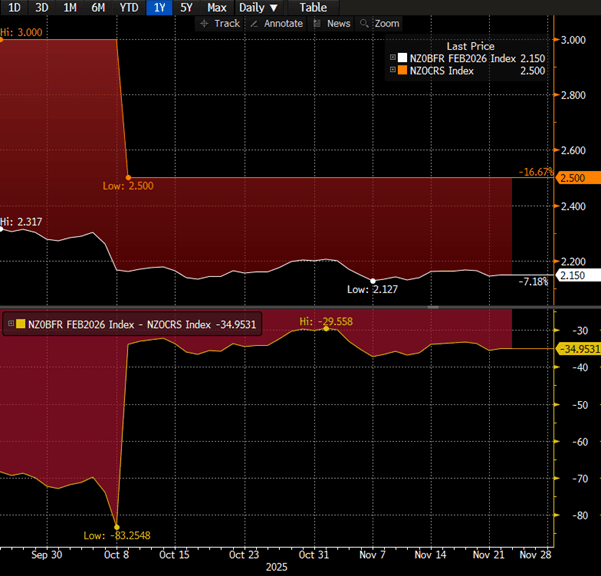Image resolution: width=601 pixels, height=576 pixels.
Task: Activate the Zoom magnifier tool
Action: tap(380, 23)
